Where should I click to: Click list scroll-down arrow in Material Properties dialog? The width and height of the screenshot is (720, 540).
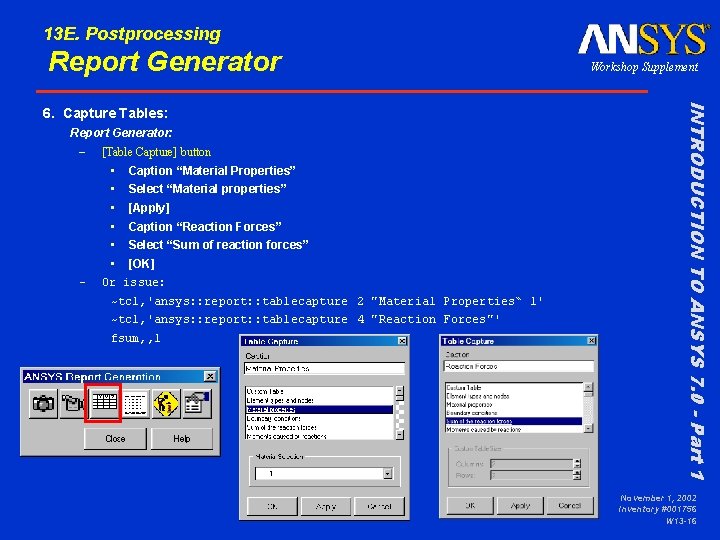point(399,434)
